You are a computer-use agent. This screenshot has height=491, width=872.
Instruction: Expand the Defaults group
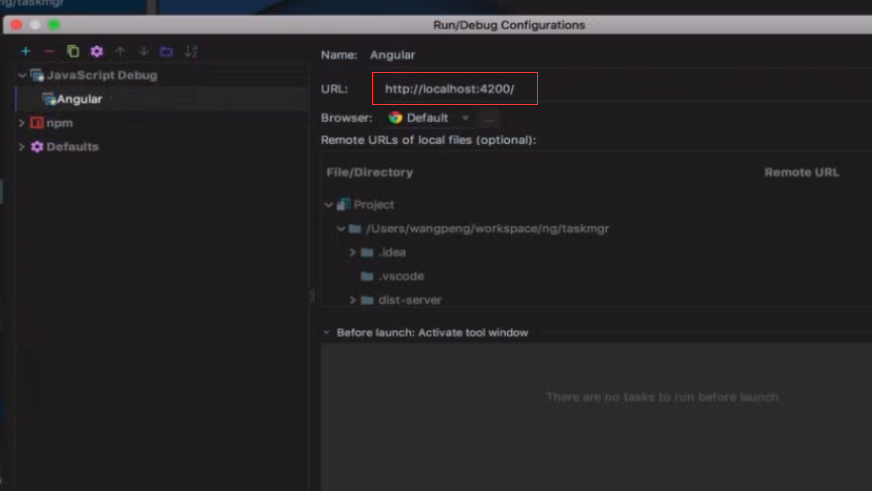pos(22,147)
